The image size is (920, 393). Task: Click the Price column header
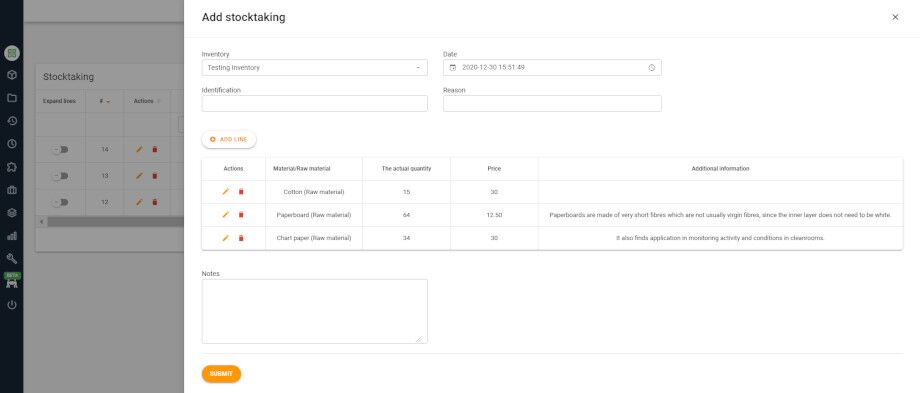tap(494, 169)
